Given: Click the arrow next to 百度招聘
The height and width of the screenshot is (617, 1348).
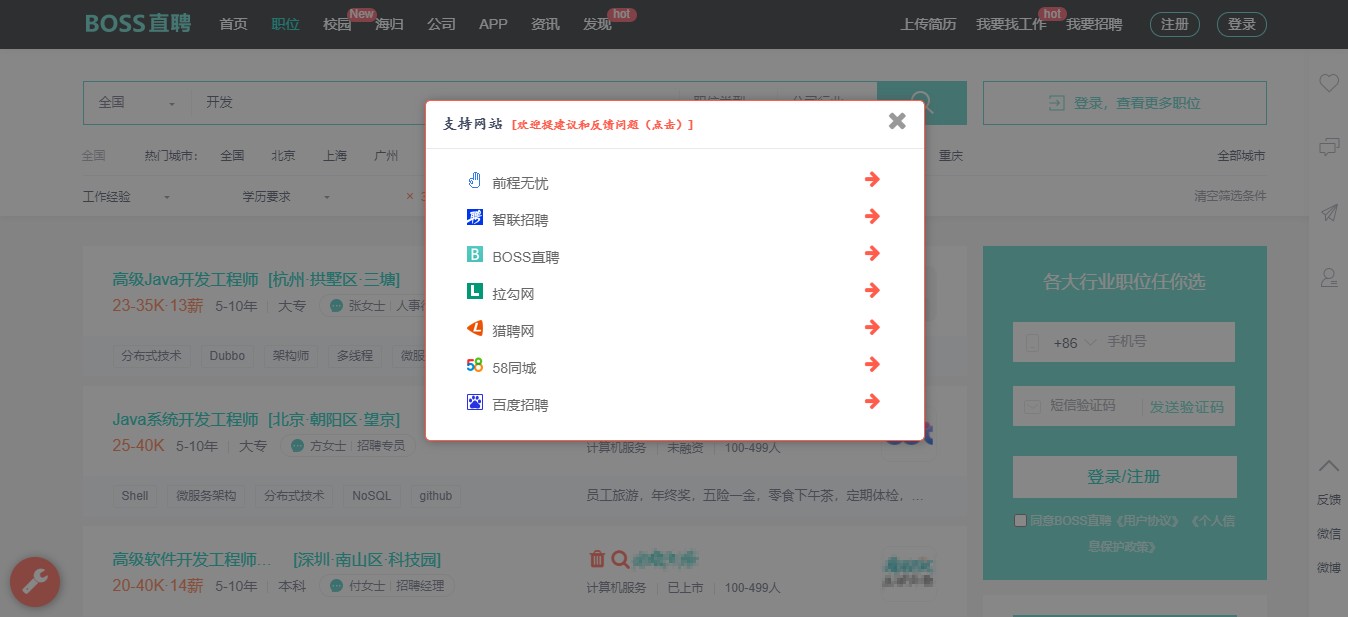Looking at the screenshot, I should click(872, 401).
